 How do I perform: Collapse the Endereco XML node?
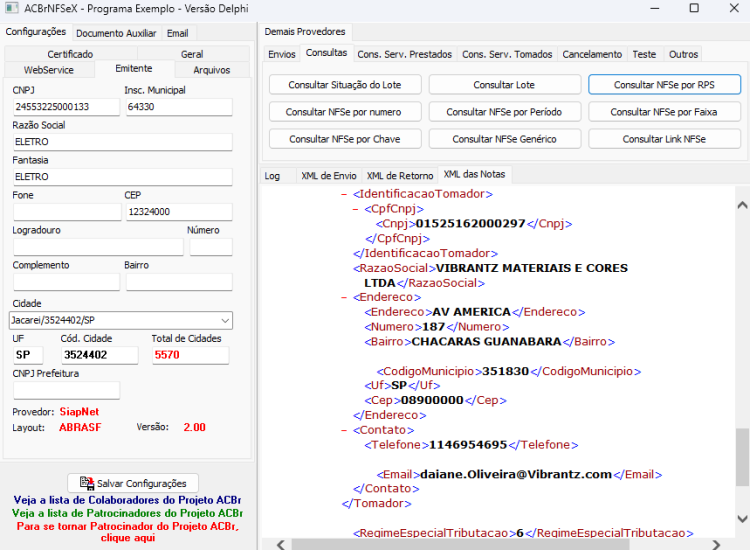343,297
